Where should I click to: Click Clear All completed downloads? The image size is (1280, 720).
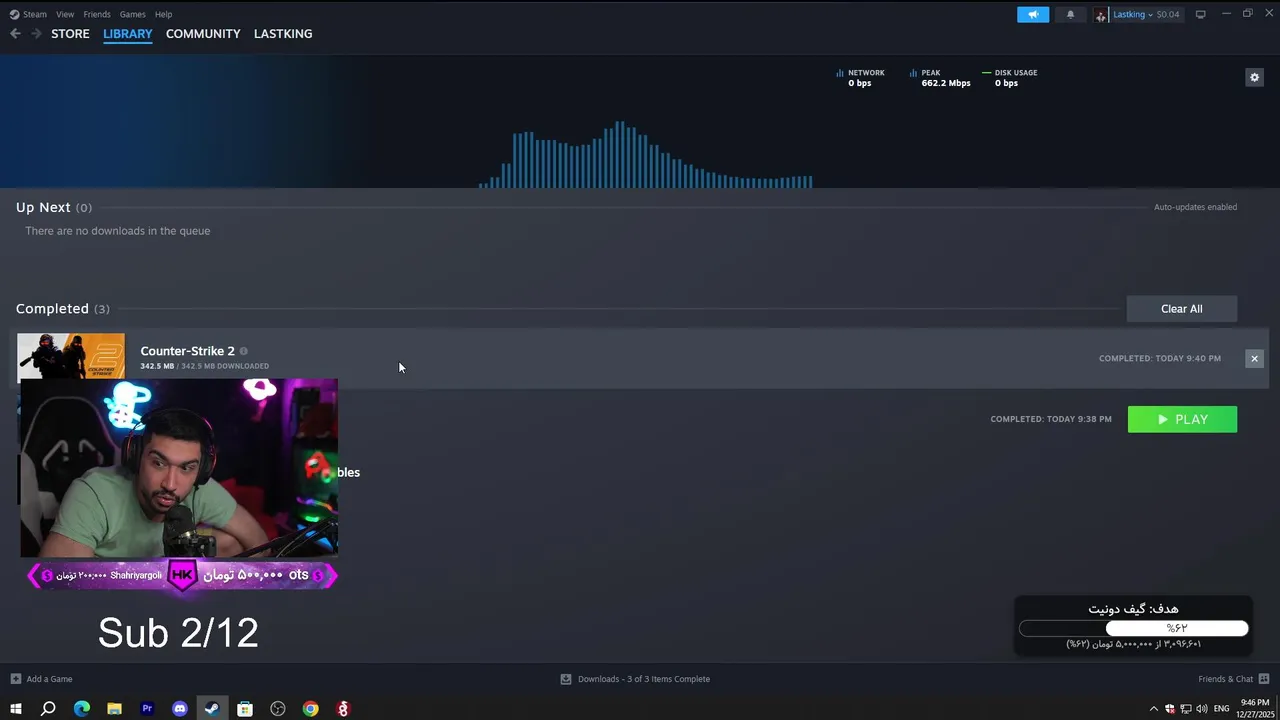pyautogui.click(x=1182, y=309)
